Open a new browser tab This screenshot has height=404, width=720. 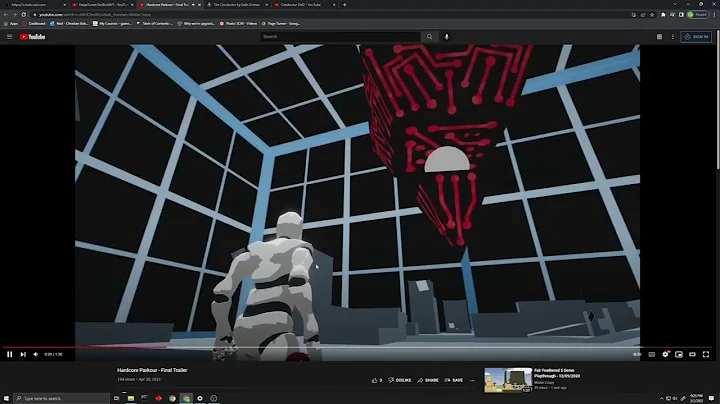coord(344,5)
